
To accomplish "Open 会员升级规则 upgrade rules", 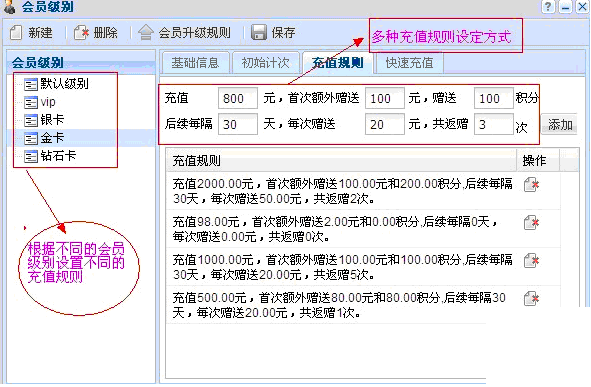I will point(184,33).
